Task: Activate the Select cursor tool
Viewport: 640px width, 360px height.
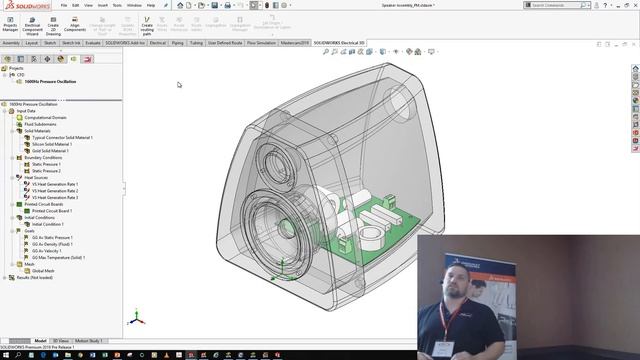Action: point(253,5)
